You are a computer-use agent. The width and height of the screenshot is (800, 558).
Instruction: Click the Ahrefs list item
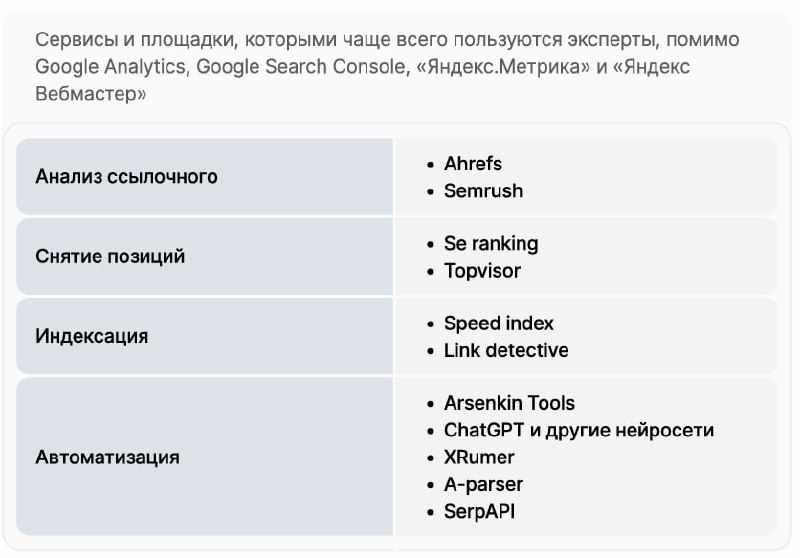pyautogui.click(x=473, y=163)
